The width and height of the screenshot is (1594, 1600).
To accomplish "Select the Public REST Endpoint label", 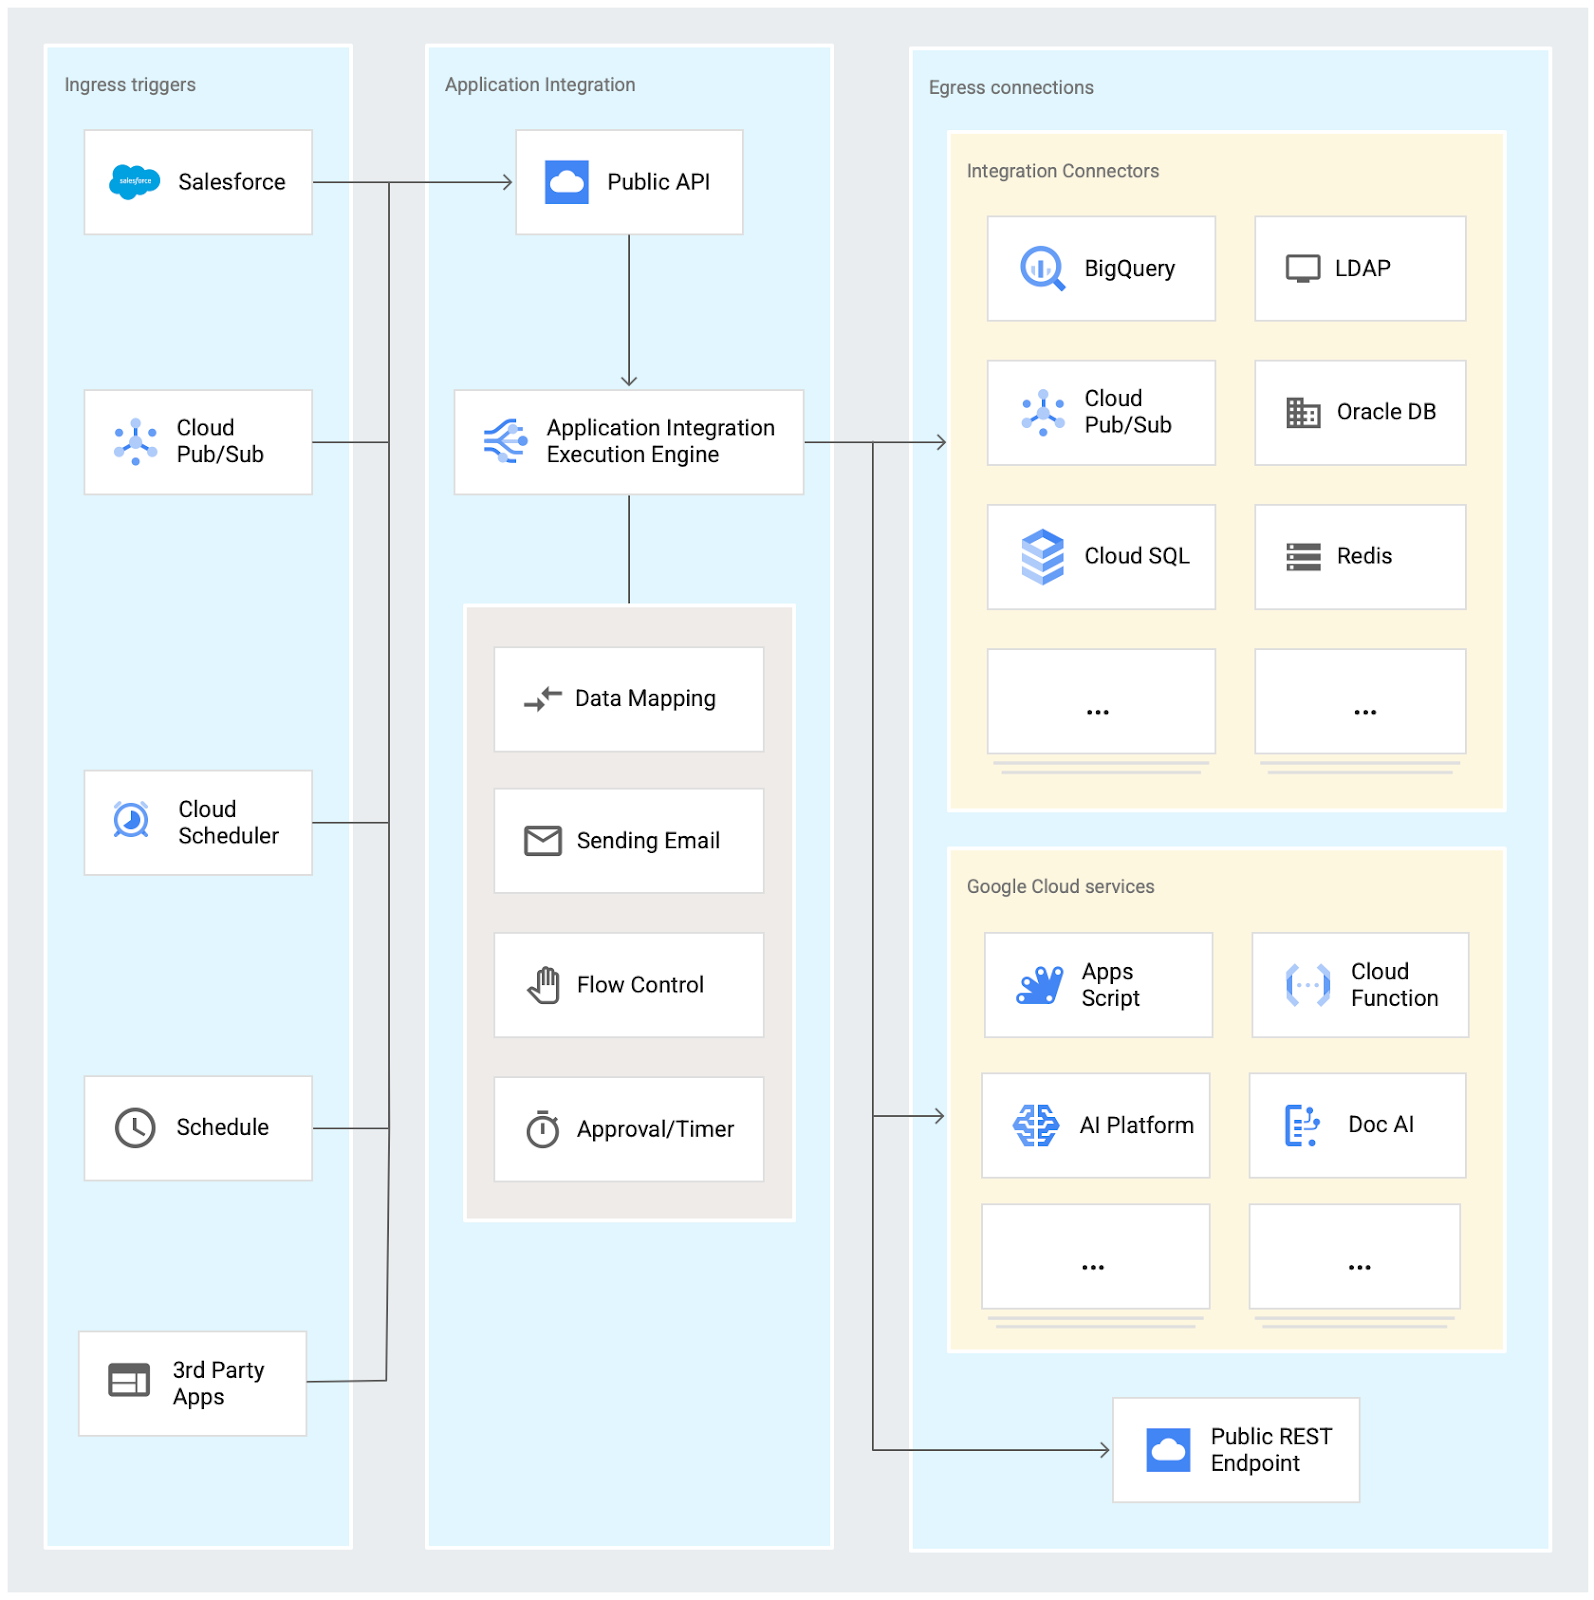I will [1272, 1450].
